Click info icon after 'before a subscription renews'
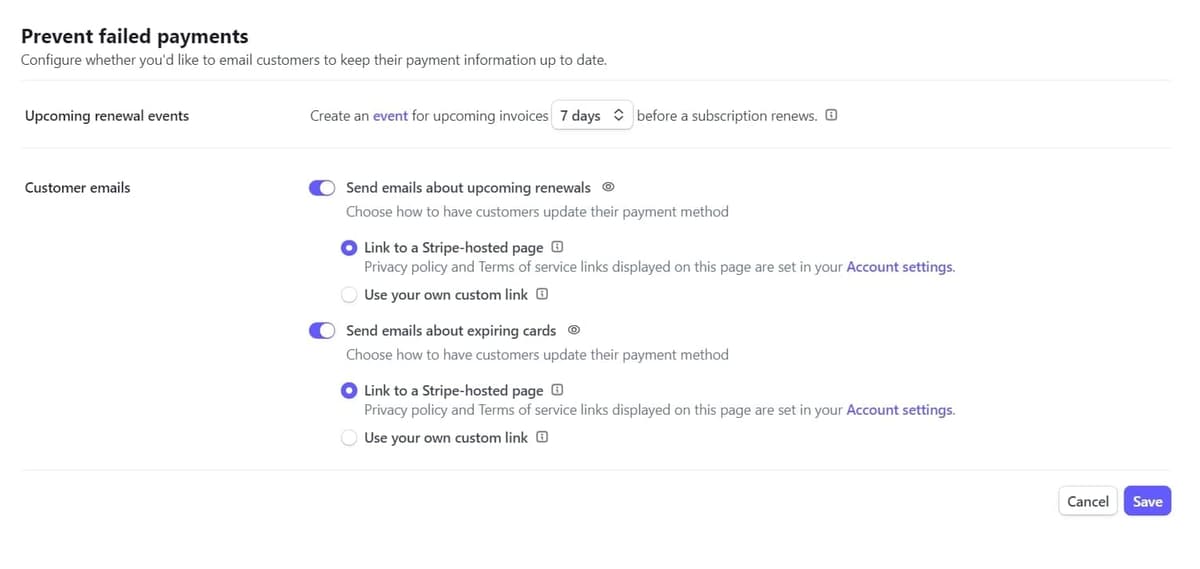This screenshot has height=569, width=1200. click(x=832, y=116)
